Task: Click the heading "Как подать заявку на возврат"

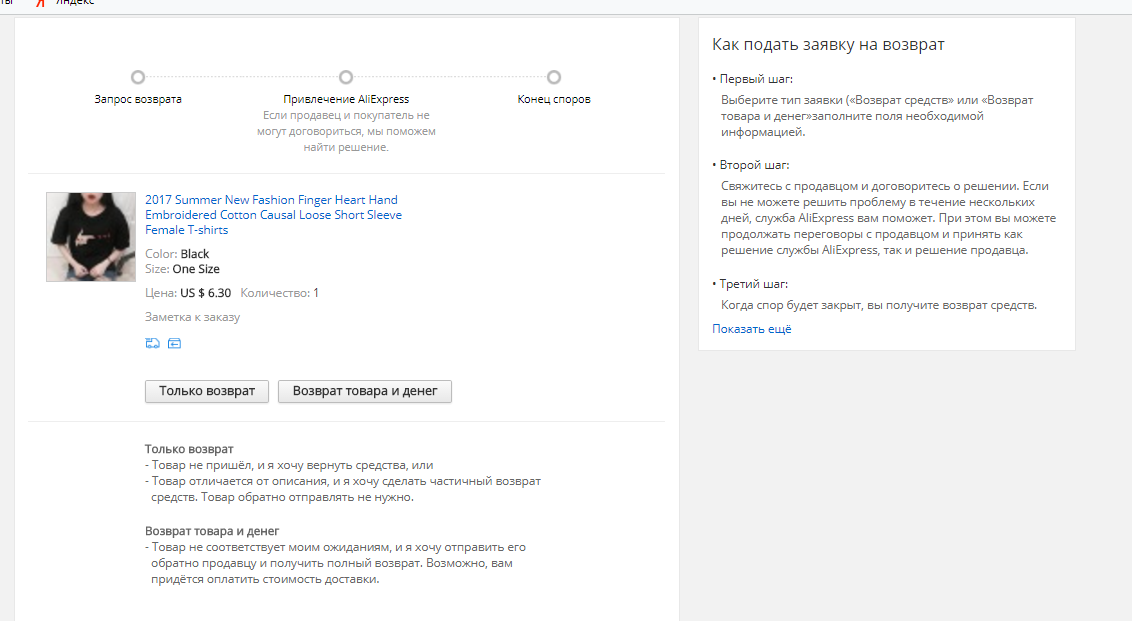Action: tap(828, 45)
